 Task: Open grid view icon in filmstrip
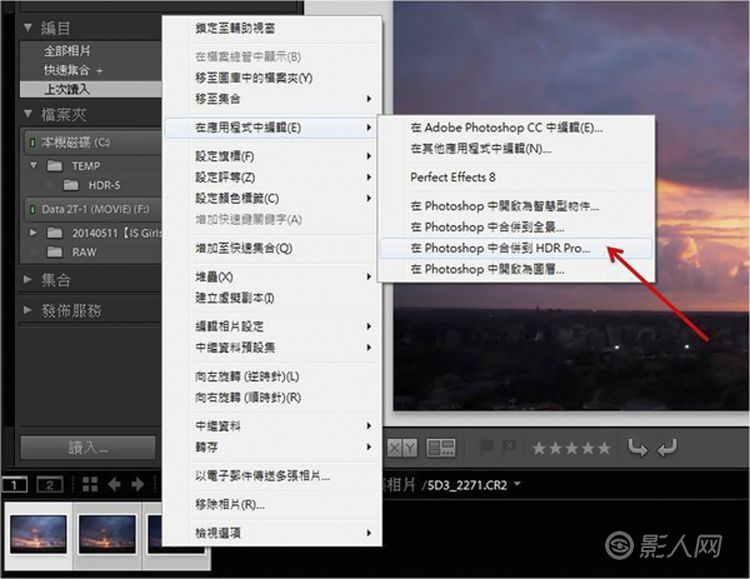(x=90, y=484)
